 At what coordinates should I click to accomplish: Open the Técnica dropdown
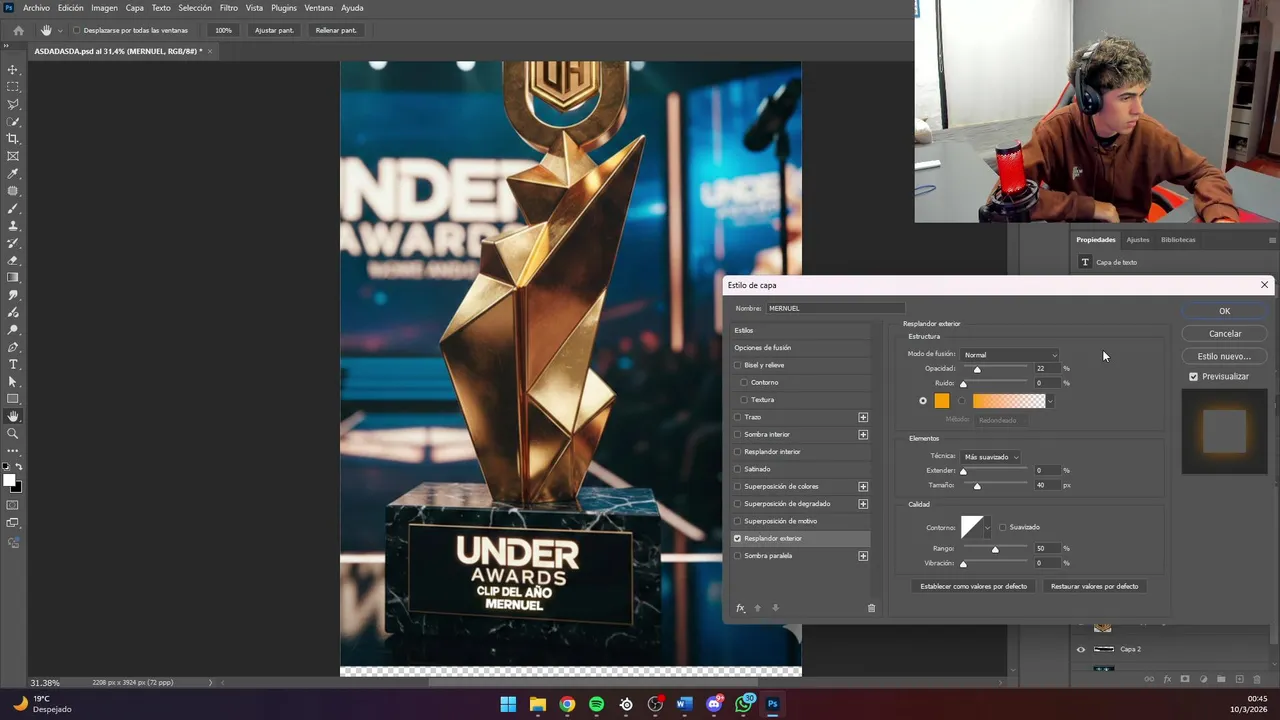(990, 457)
